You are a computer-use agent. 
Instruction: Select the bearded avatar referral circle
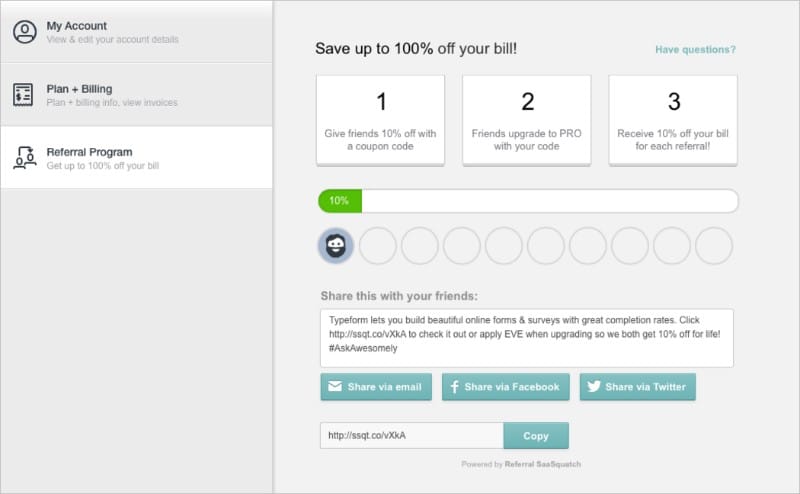pos(336,246)
